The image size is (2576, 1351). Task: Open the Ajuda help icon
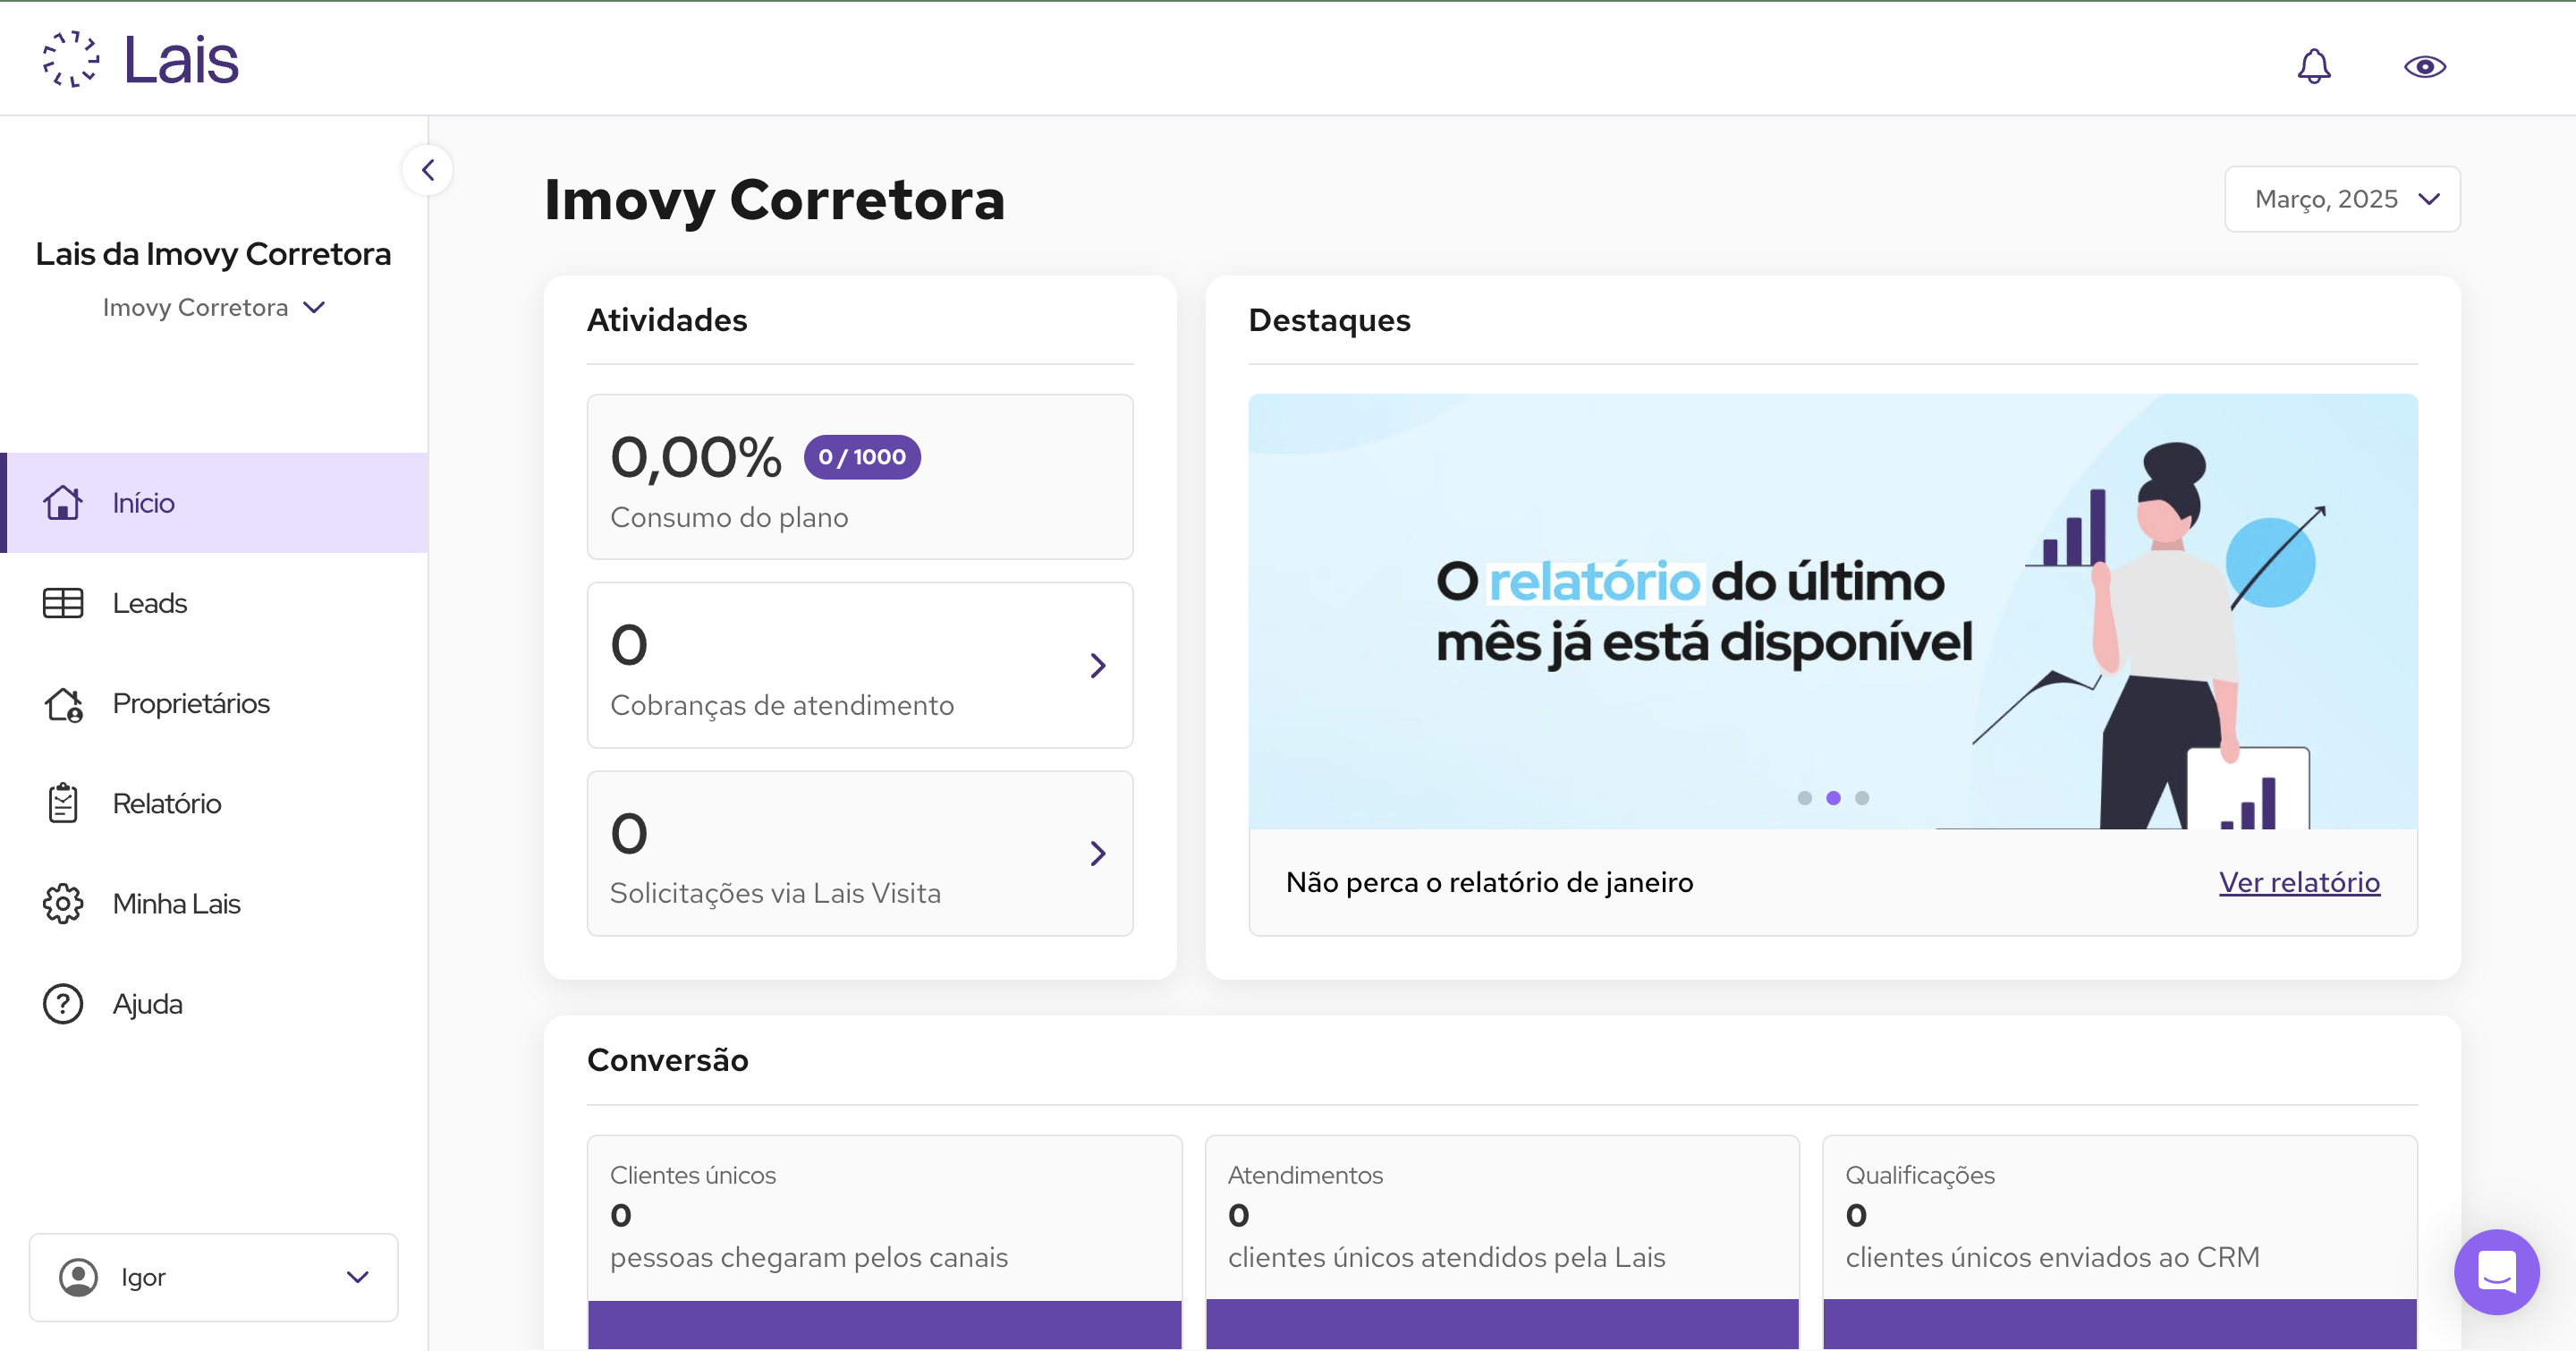click(x=62, y=1003)
